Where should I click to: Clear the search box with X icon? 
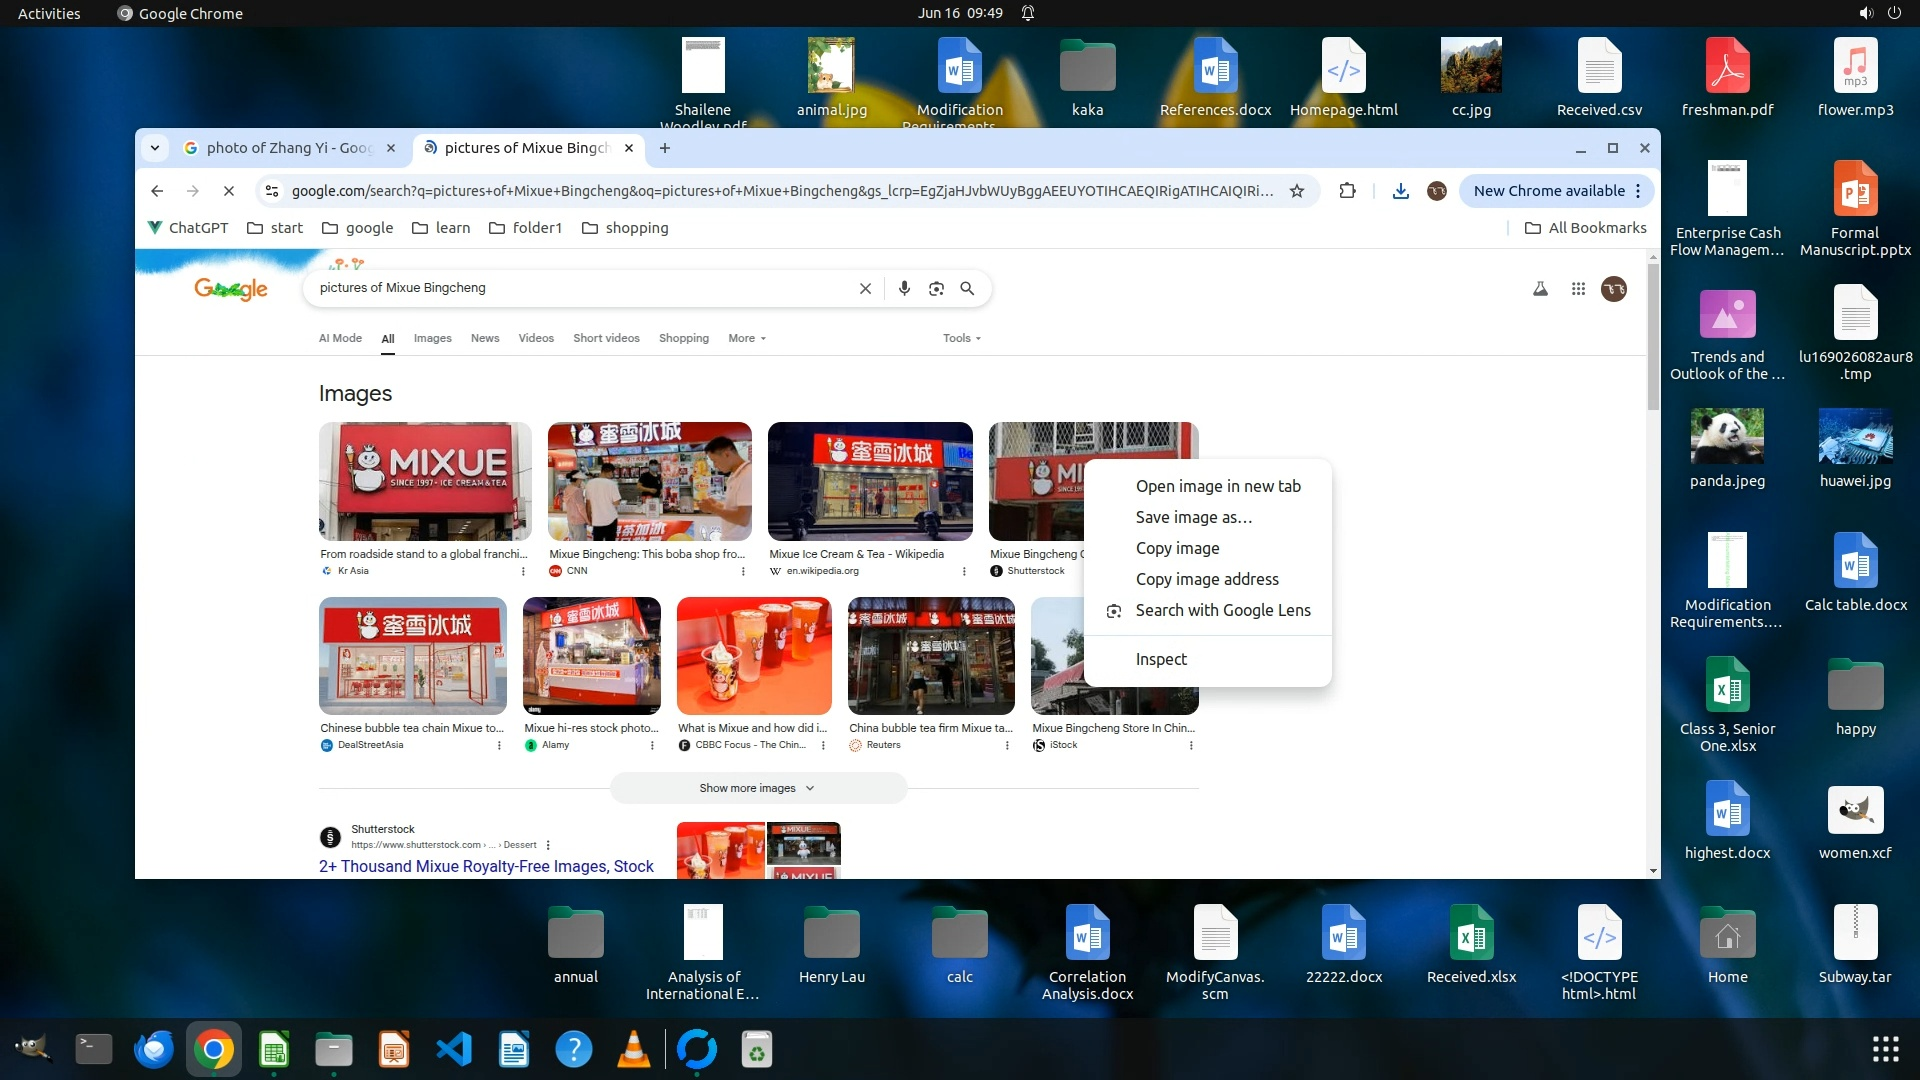point(865,288)
